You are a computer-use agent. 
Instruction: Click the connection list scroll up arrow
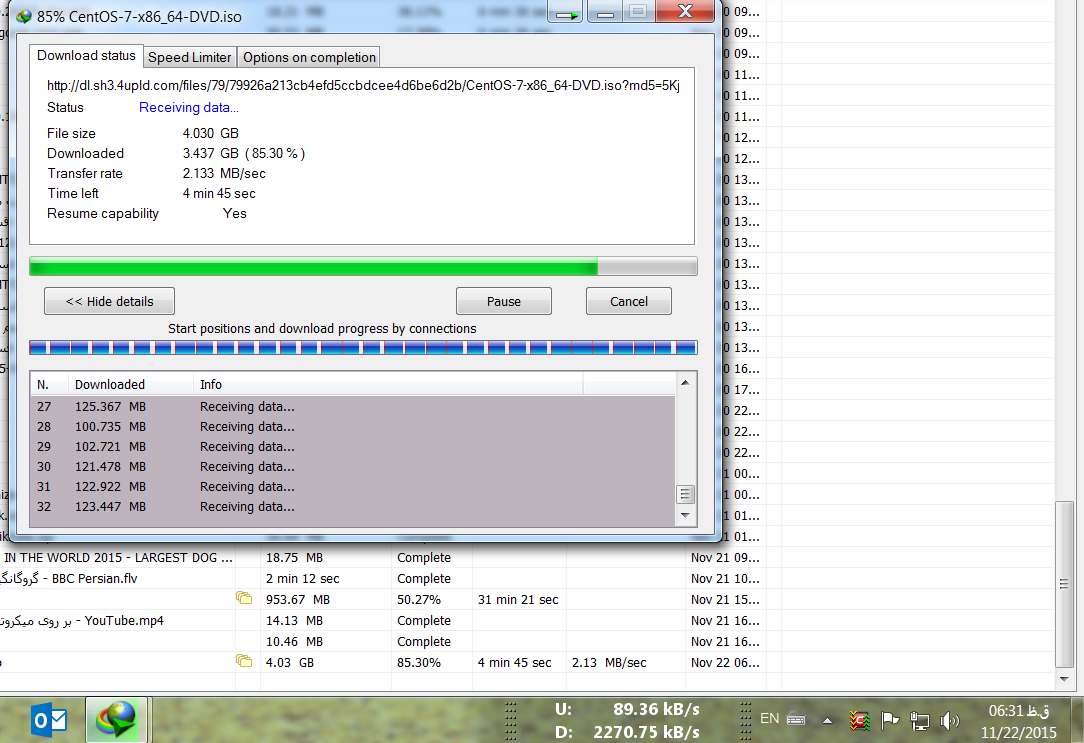[x=685, y=382]
